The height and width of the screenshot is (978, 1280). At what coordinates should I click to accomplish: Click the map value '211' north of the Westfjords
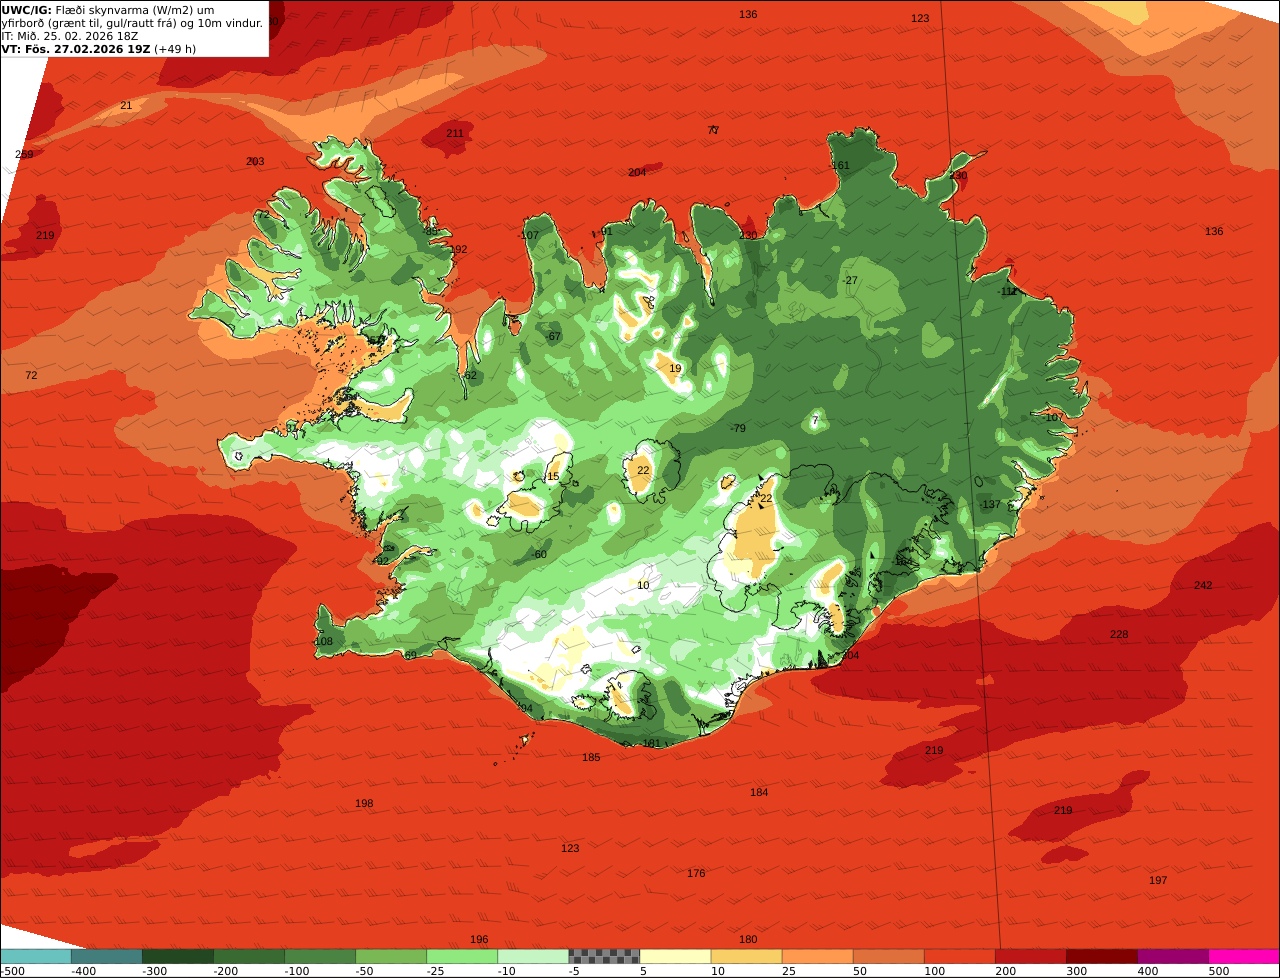[455, 133]
